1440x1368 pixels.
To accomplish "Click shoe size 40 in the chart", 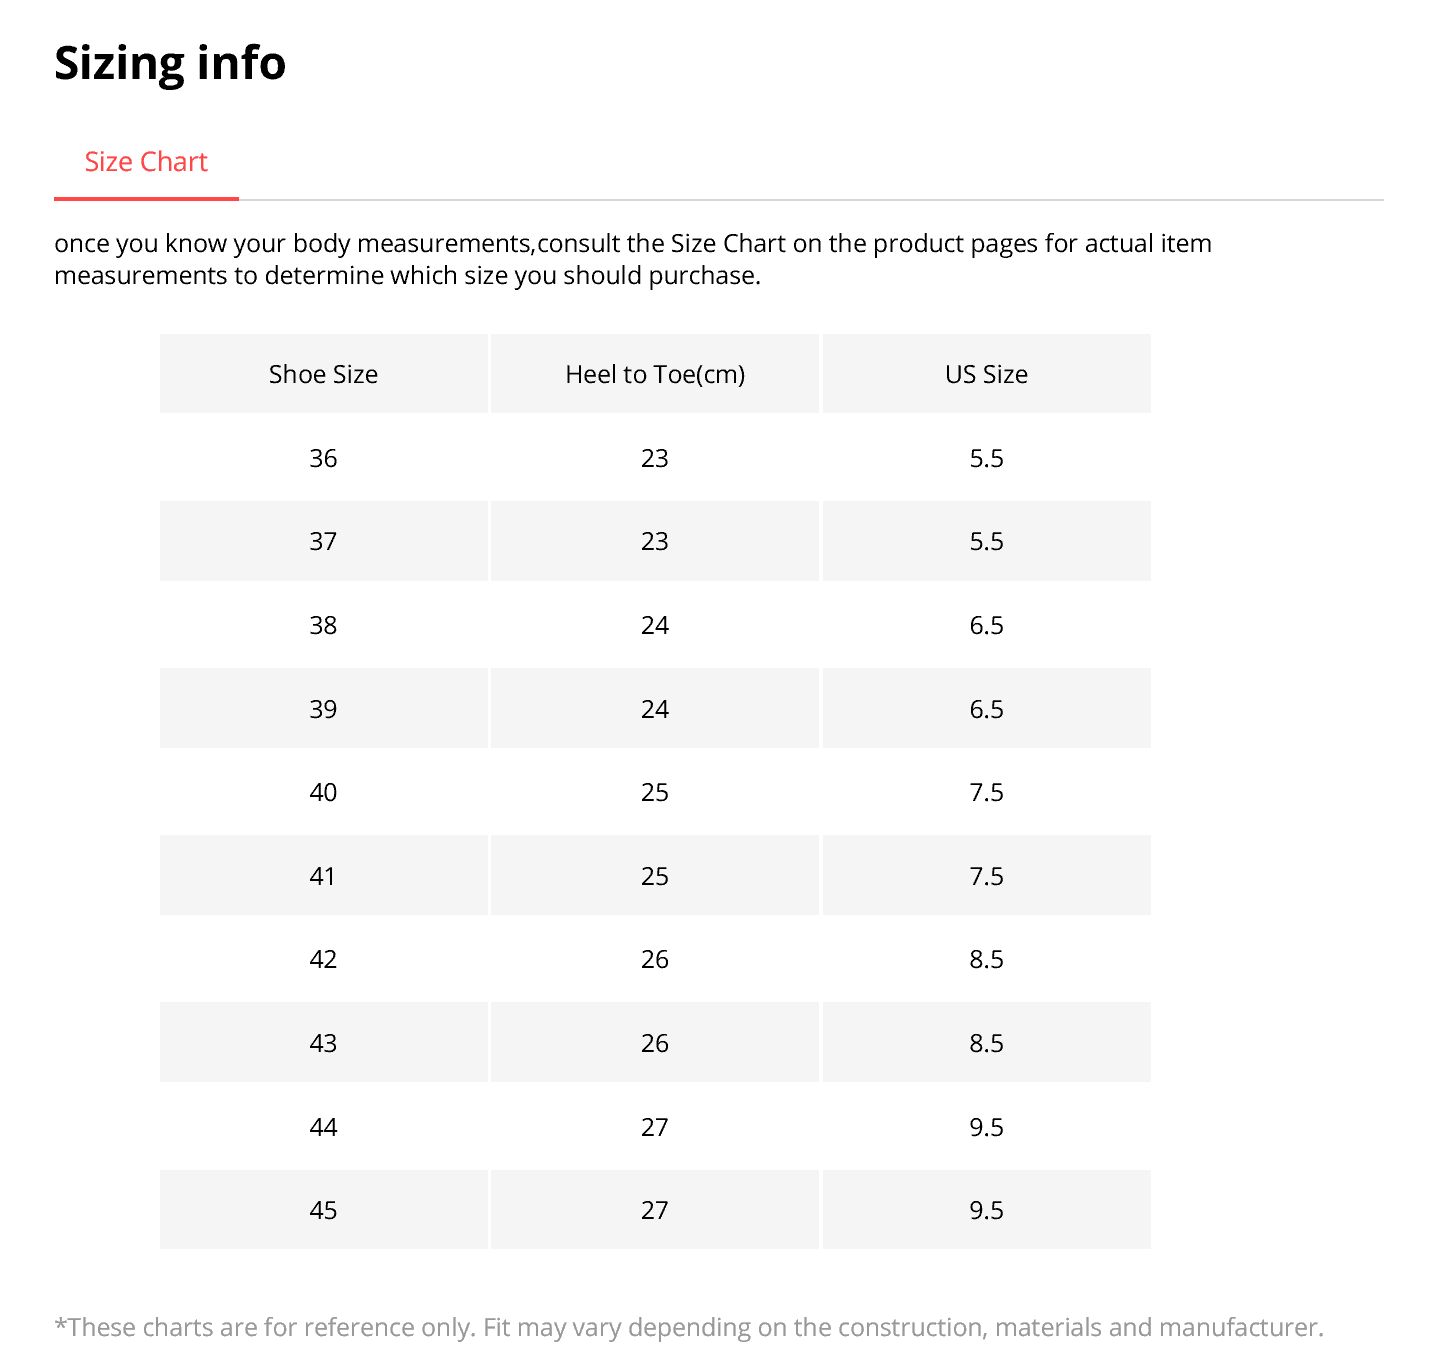I will pos(323,792).
